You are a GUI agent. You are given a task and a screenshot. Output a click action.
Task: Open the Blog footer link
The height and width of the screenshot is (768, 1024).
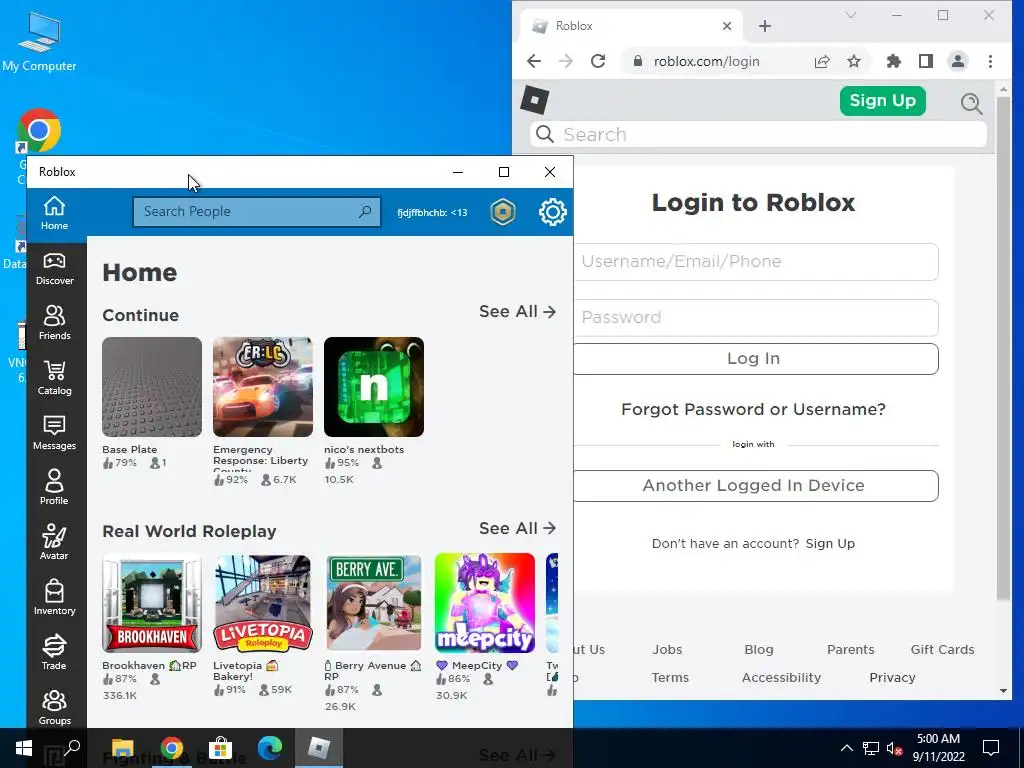tap(759, 650)
